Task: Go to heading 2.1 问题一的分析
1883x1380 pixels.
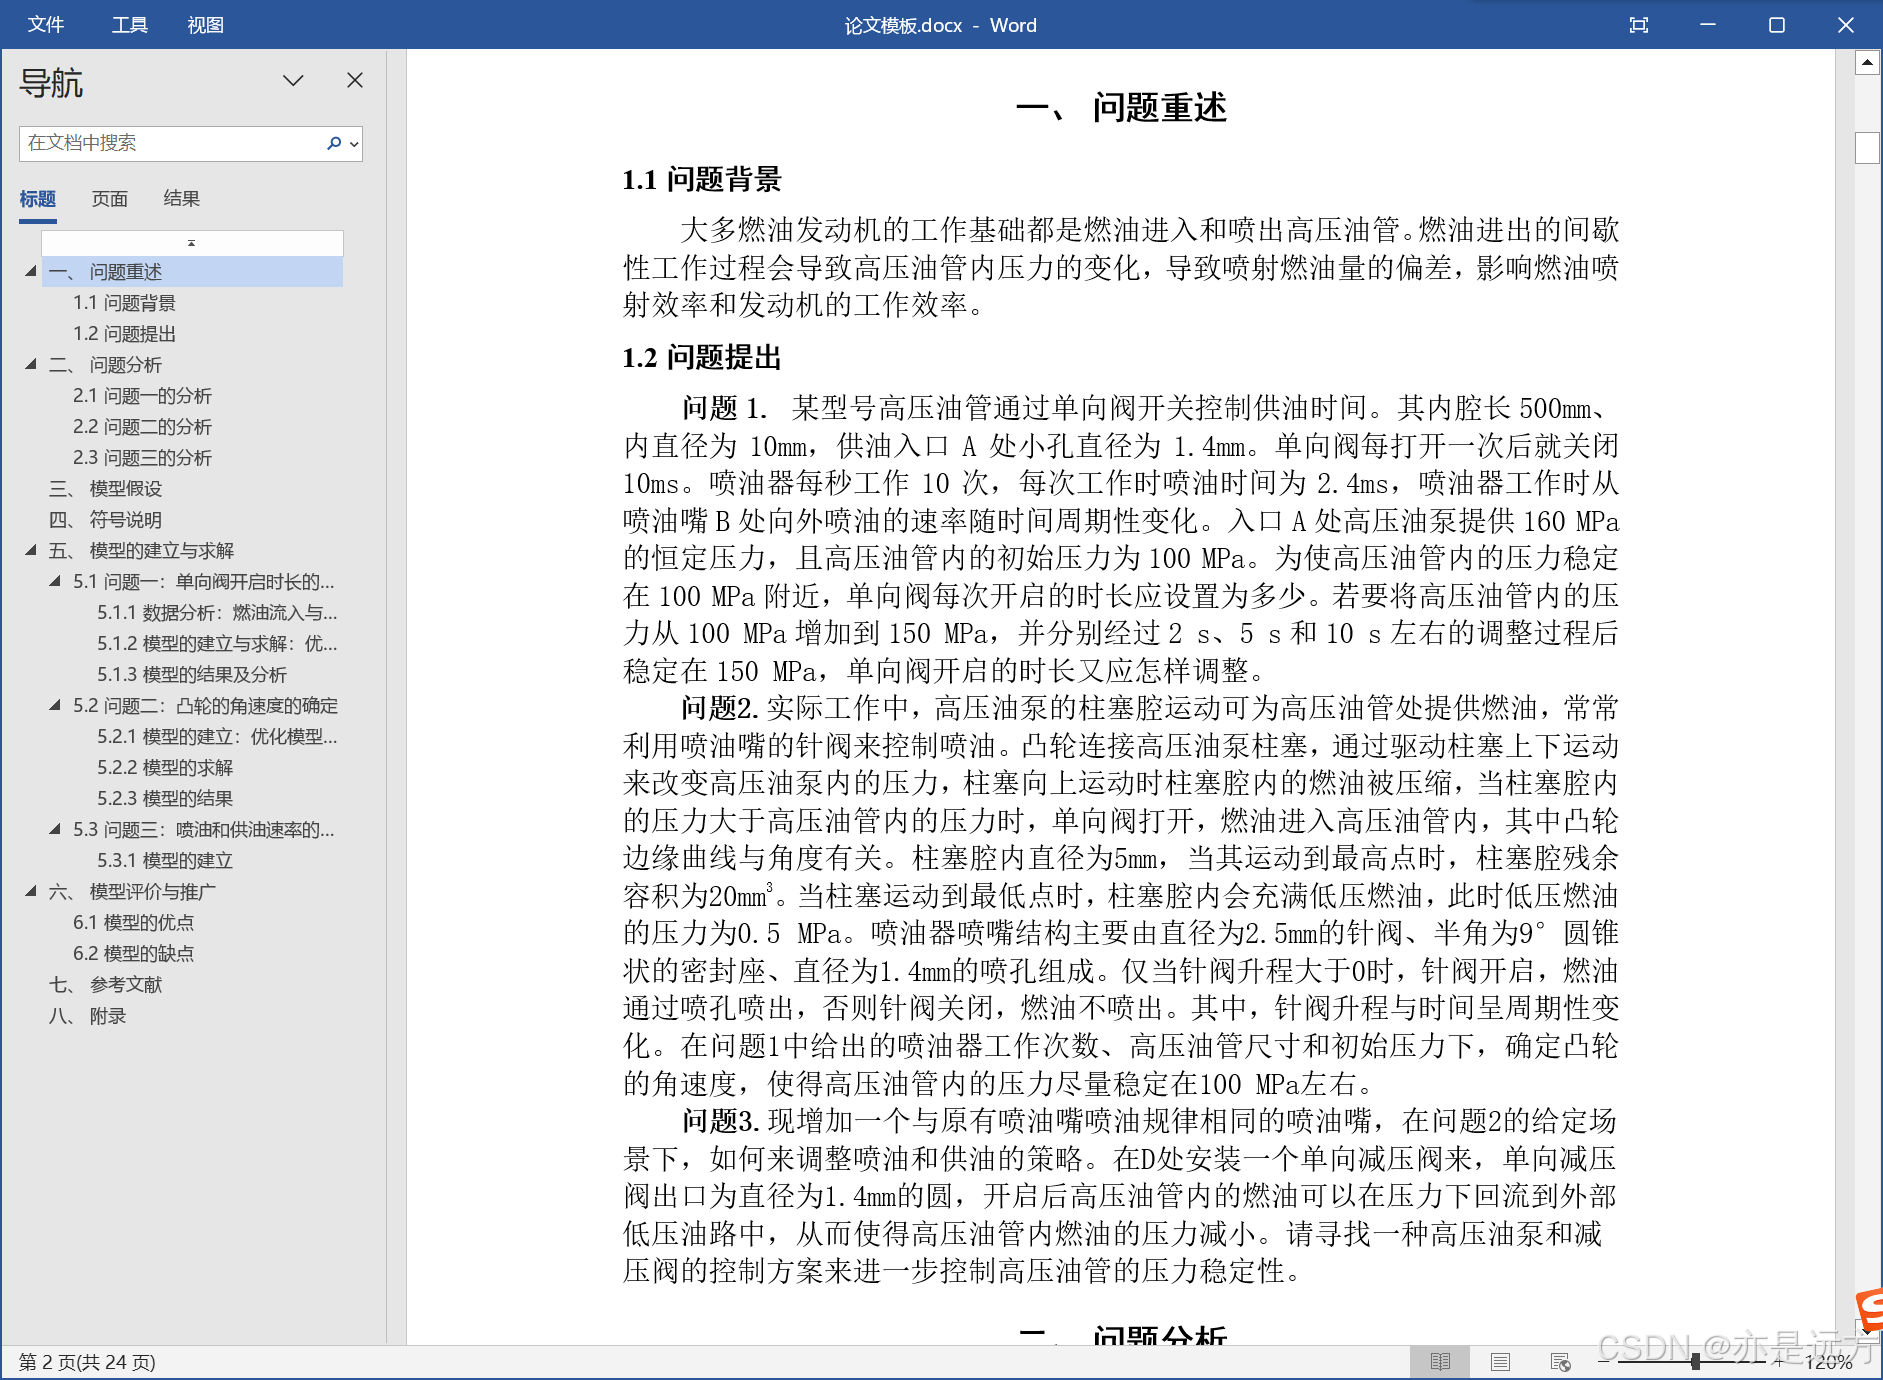Action: click(142, 395)
